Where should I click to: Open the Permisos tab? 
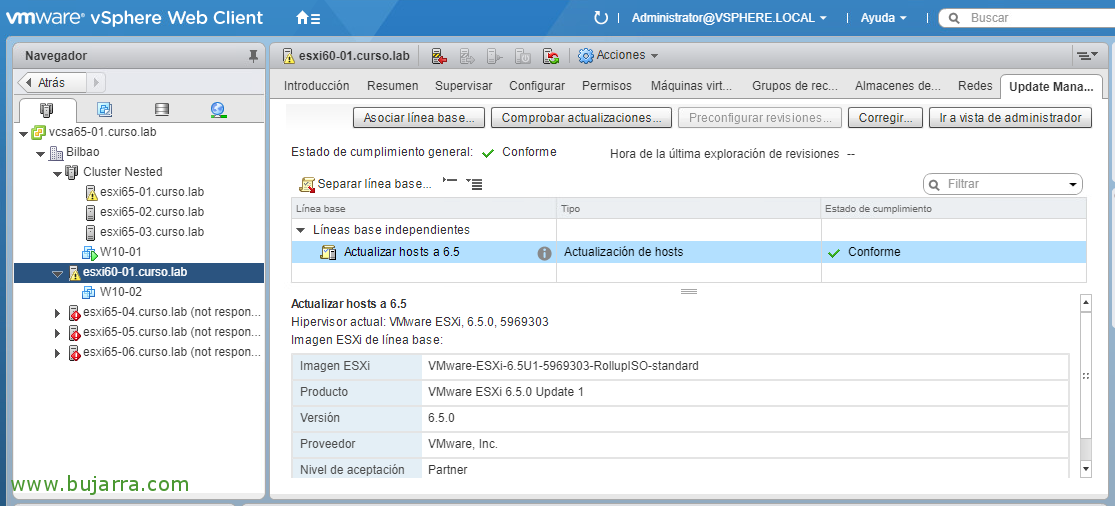click(x=607, y=86)
